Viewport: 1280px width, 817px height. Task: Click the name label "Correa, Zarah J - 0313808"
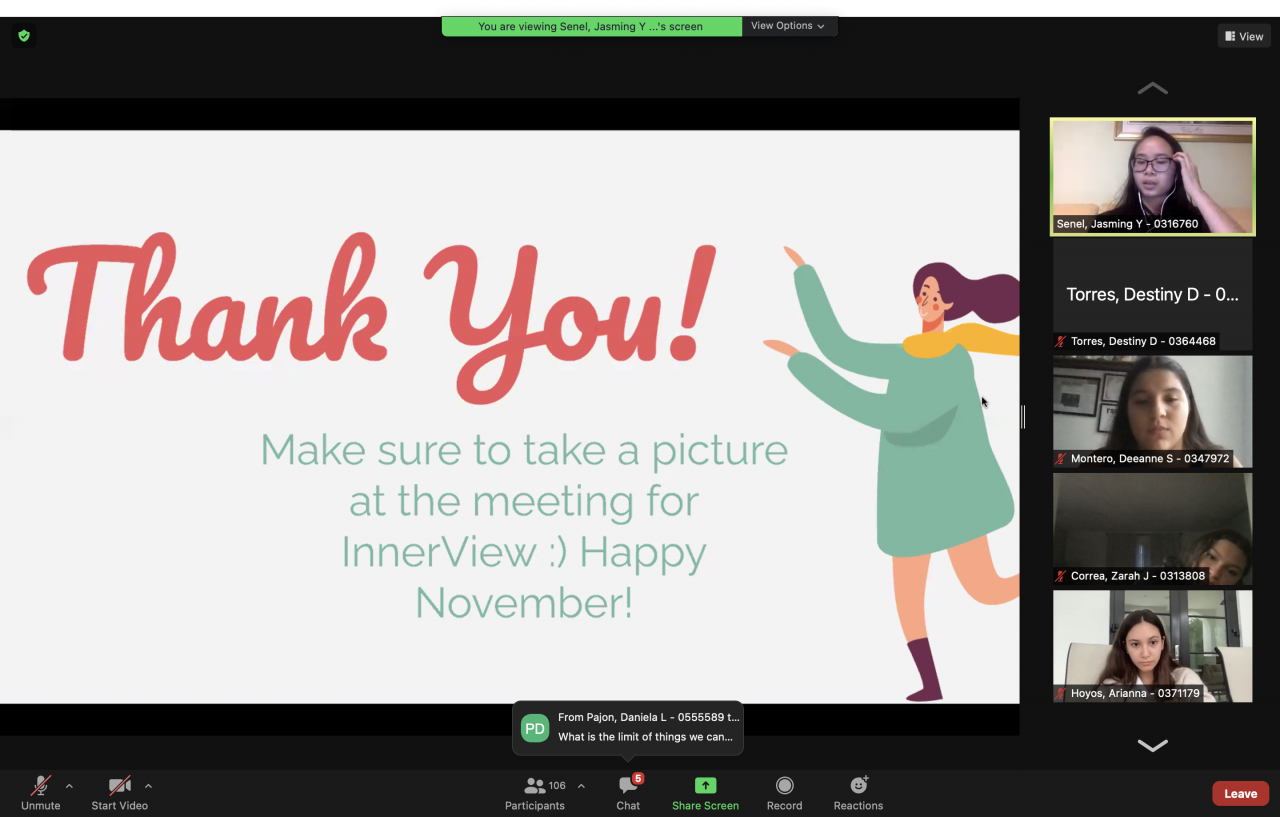point(1138,576)
